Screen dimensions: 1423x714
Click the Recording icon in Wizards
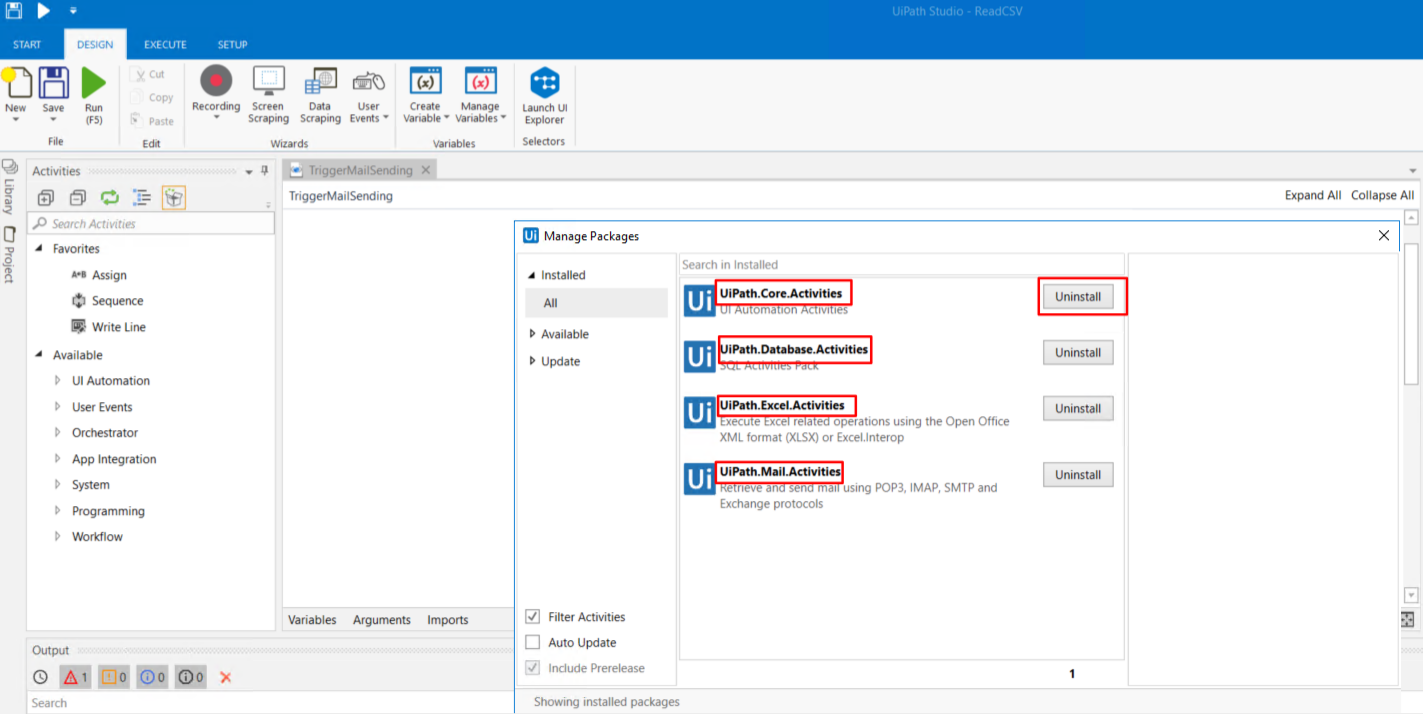coord(216,82)
